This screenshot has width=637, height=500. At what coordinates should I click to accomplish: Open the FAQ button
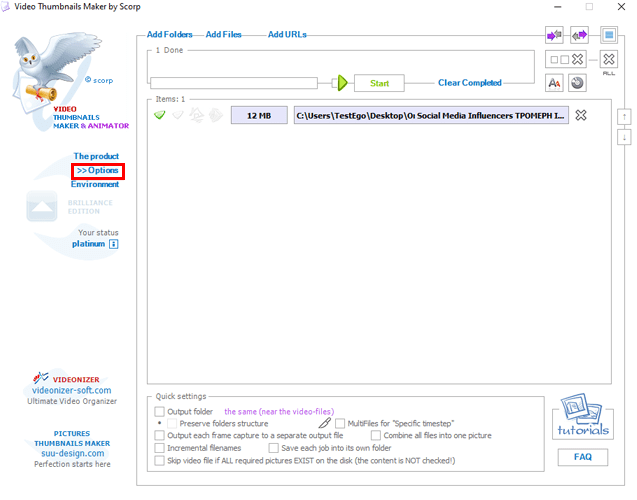click(x=583, y=457)
